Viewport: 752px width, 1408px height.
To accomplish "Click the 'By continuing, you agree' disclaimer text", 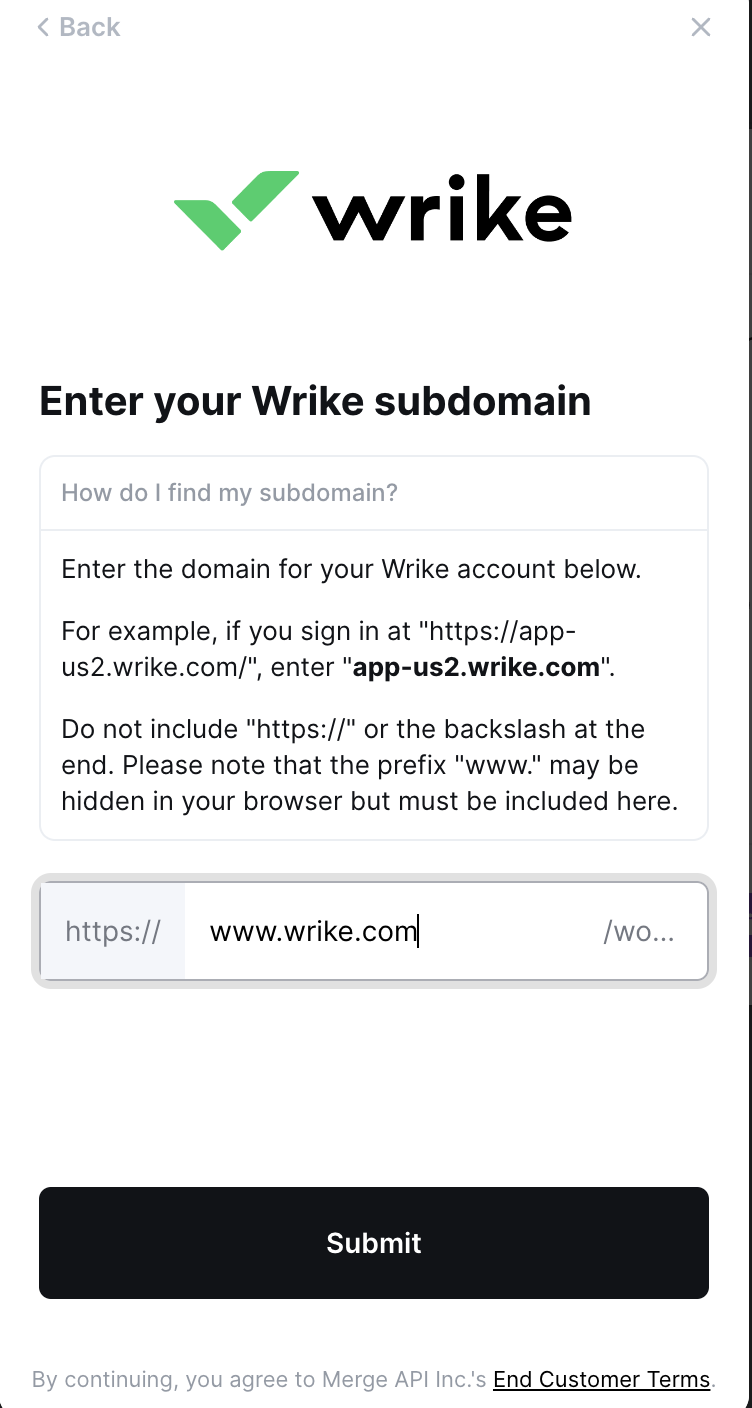I will [260, 1380].
